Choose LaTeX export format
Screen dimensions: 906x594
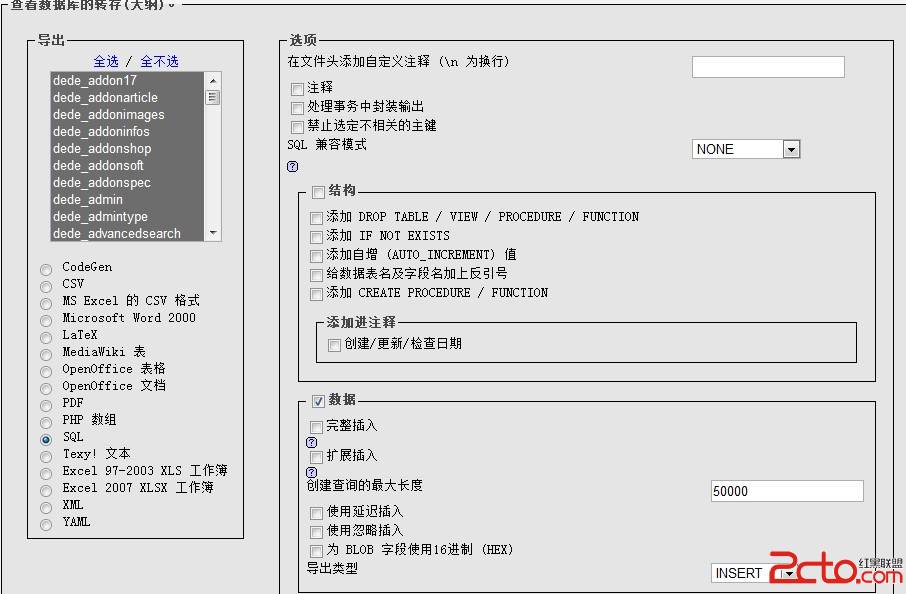(46, 337)
